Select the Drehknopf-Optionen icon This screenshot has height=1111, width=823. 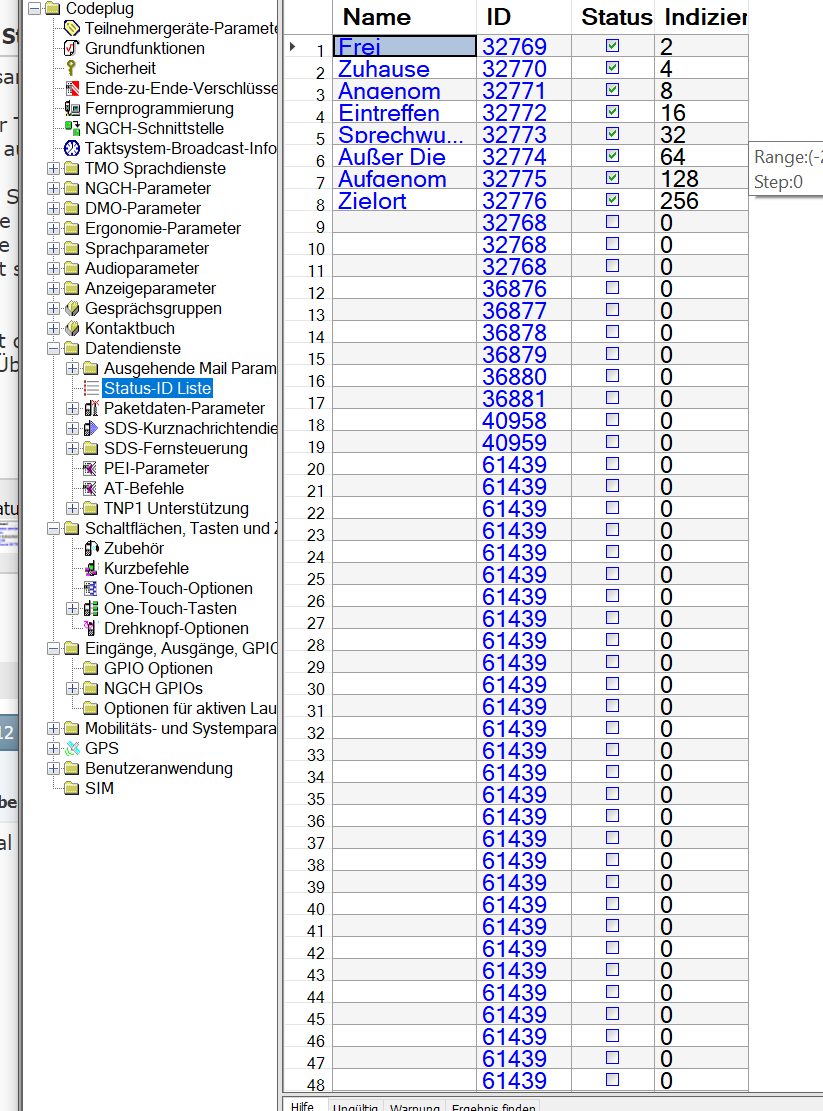click(x=90, y=628)
